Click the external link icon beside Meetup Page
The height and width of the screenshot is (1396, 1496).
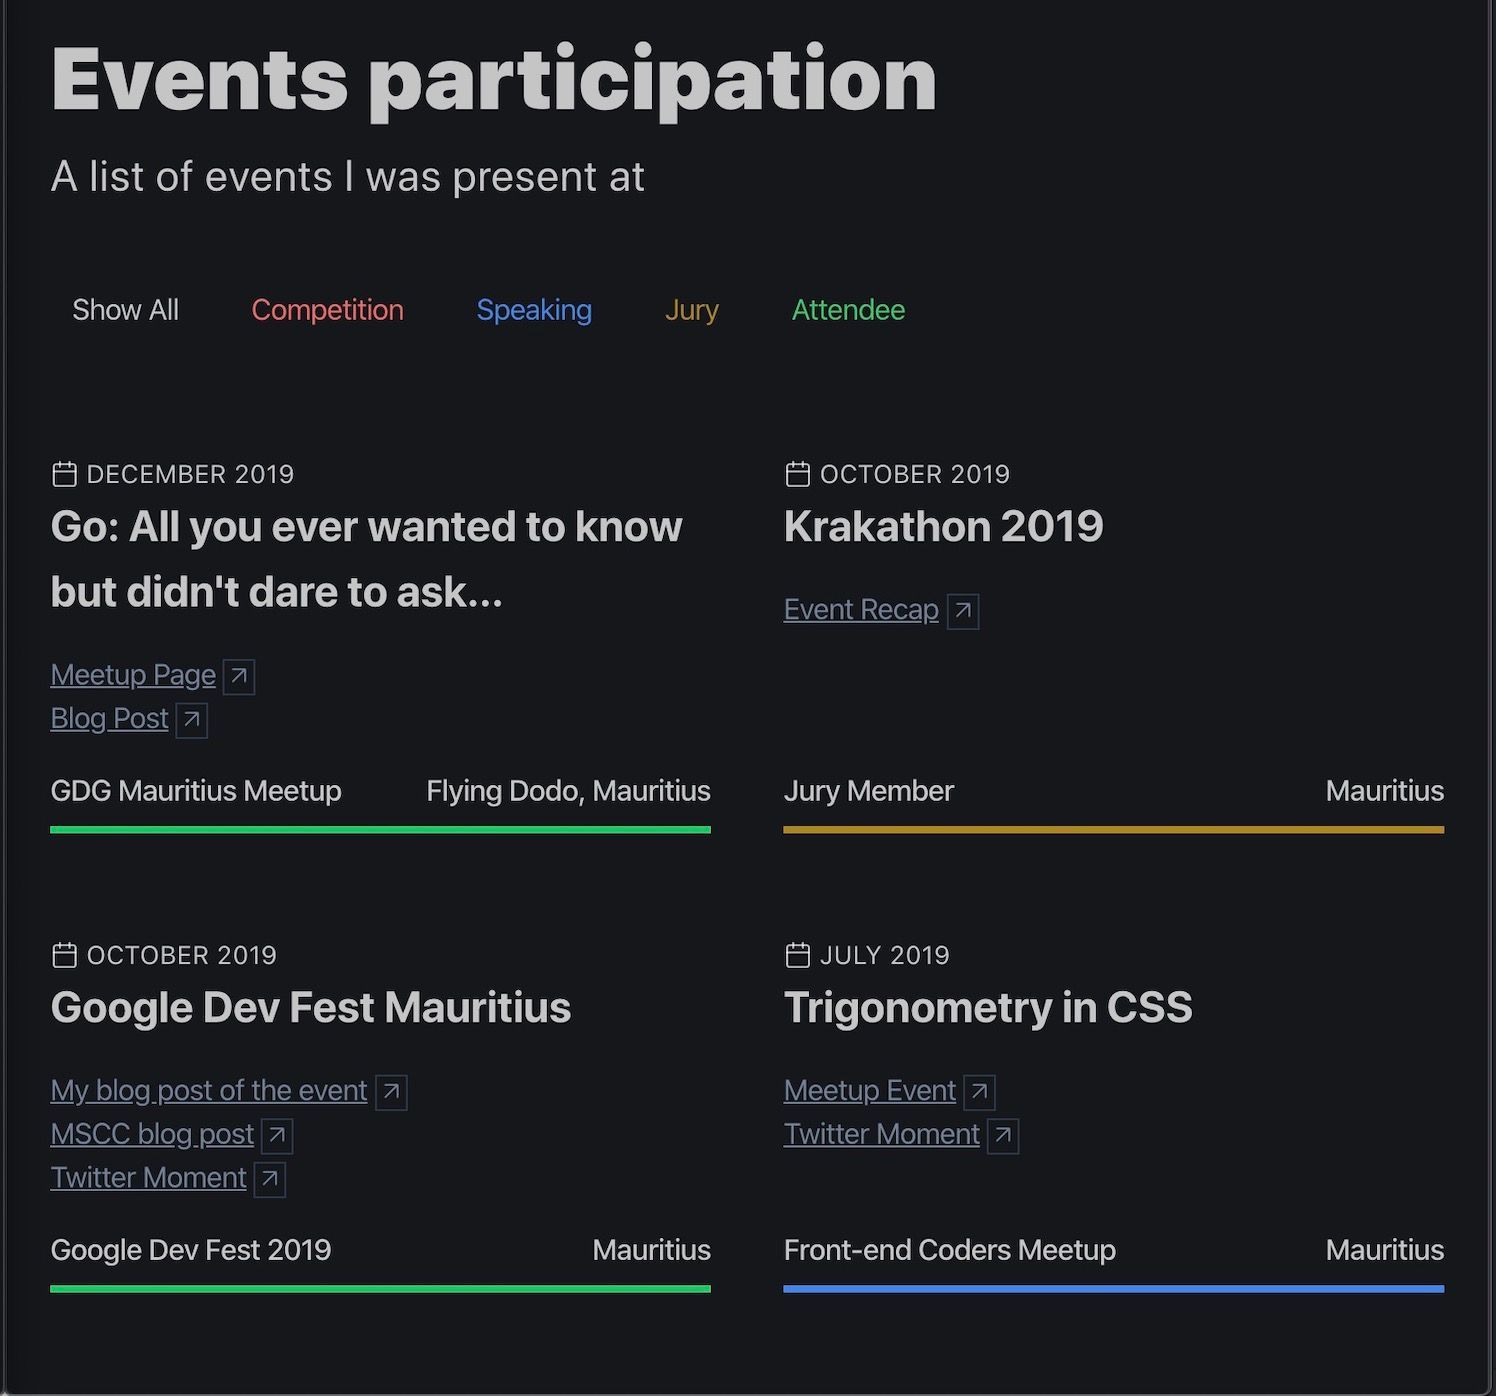[239, 677]
